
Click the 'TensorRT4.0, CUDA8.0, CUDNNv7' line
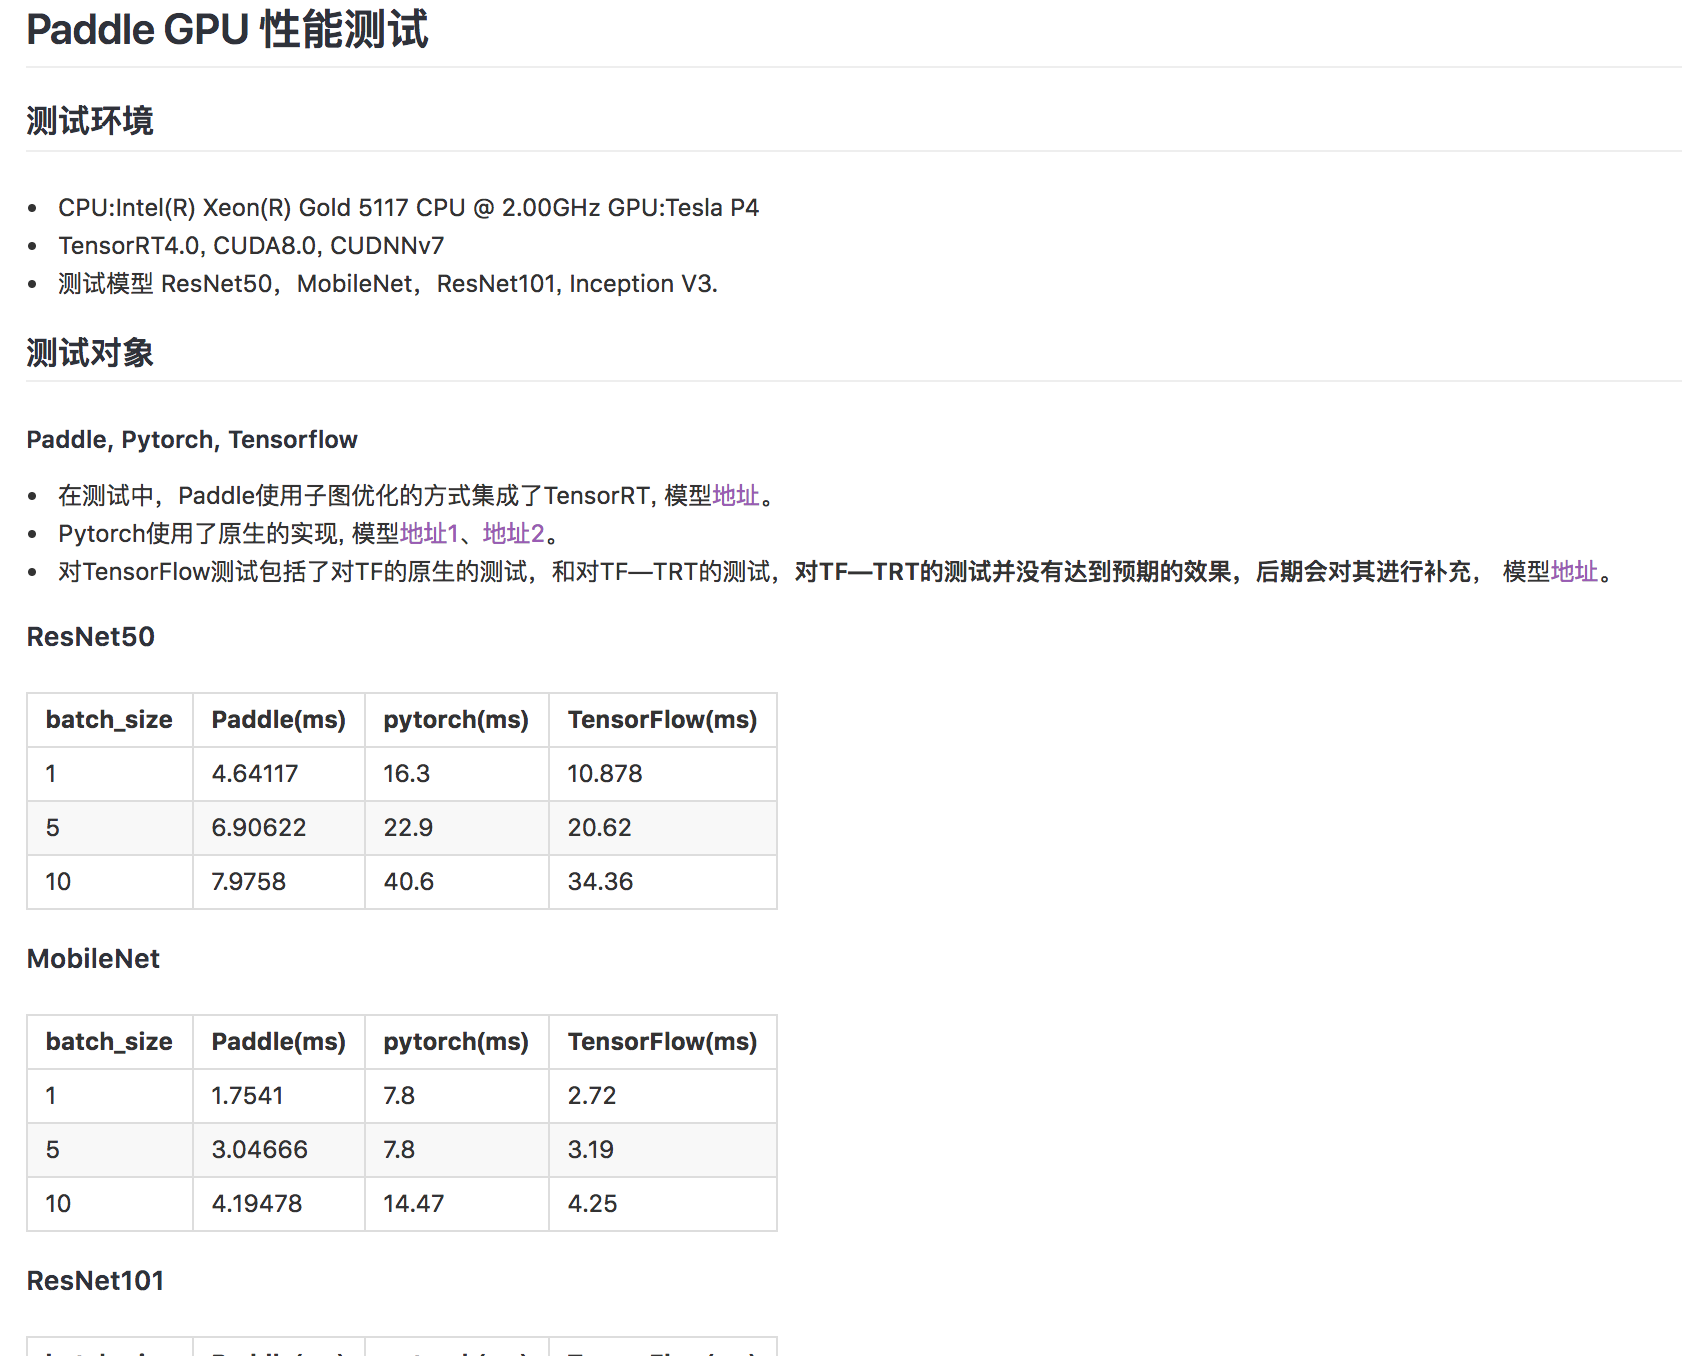coord(251,246)
